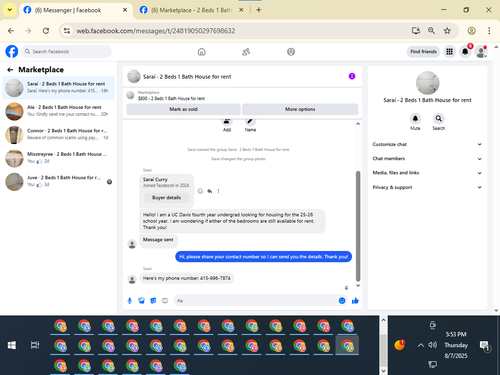
Task: Click the browser address bar URL
Action: (156, 31)
